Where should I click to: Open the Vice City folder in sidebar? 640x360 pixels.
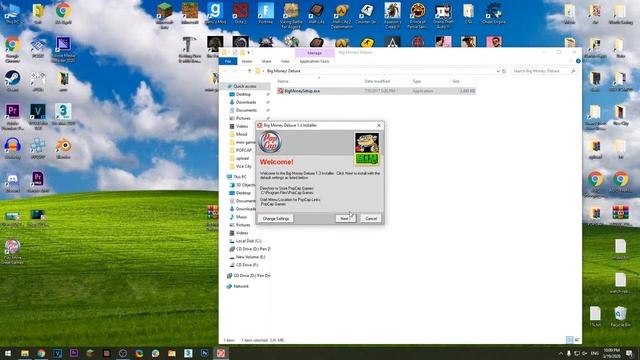(243, 166)
